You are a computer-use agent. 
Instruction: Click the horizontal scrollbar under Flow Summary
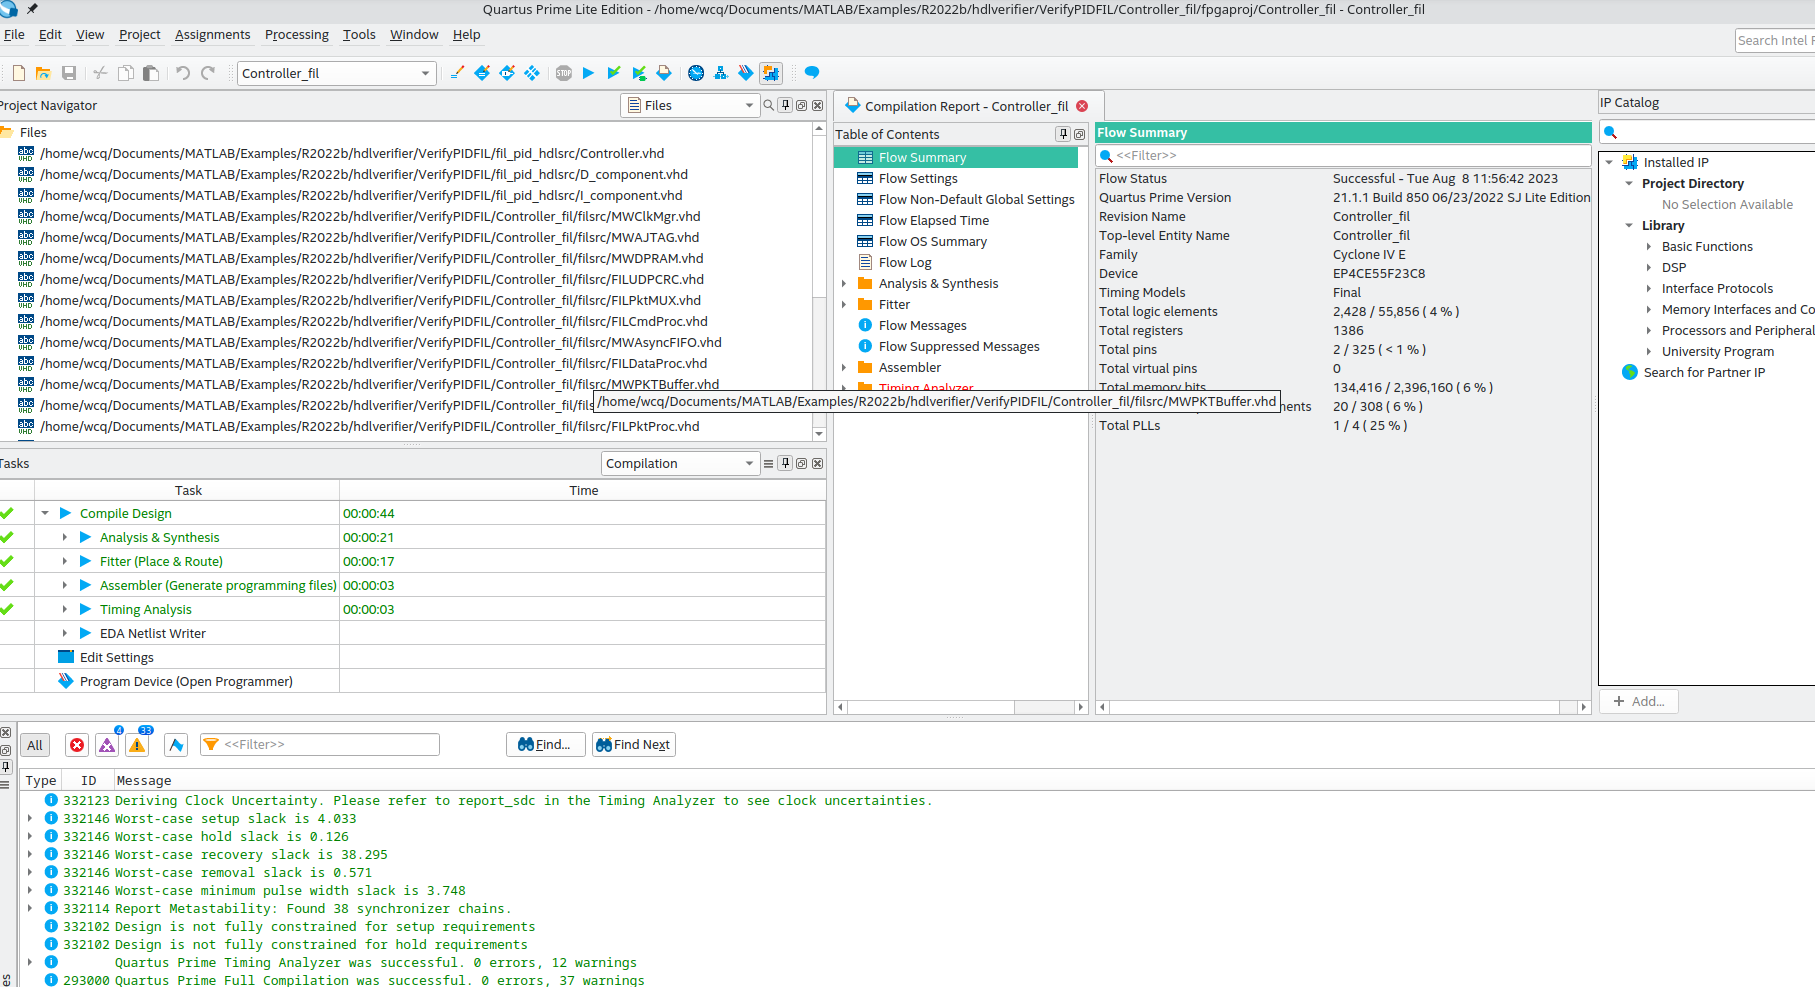click(x=1343, y=707)
